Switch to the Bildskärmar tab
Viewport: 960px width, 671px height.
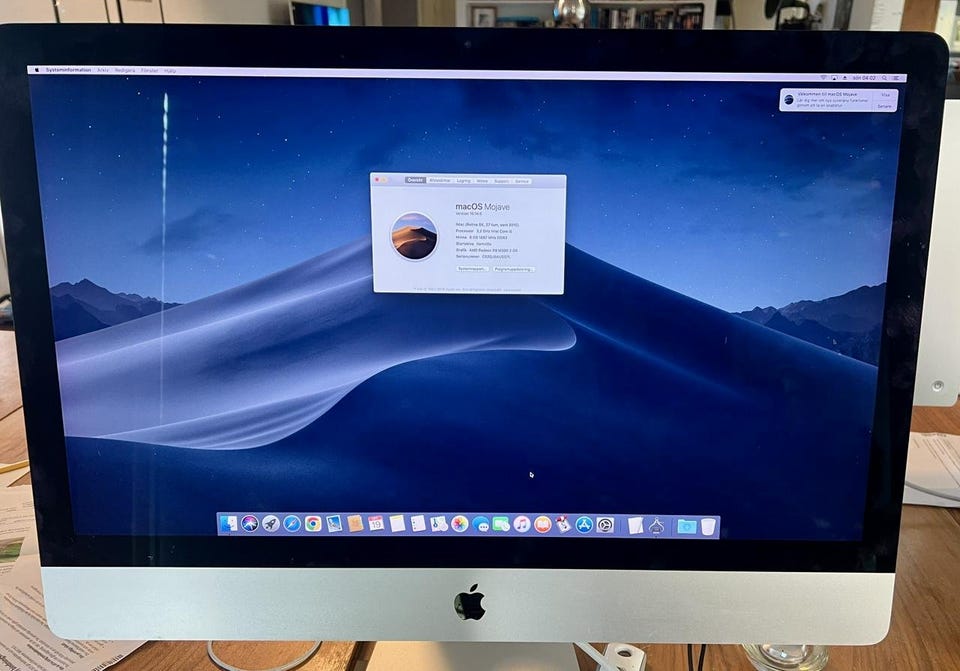click(x=440, y=181)
